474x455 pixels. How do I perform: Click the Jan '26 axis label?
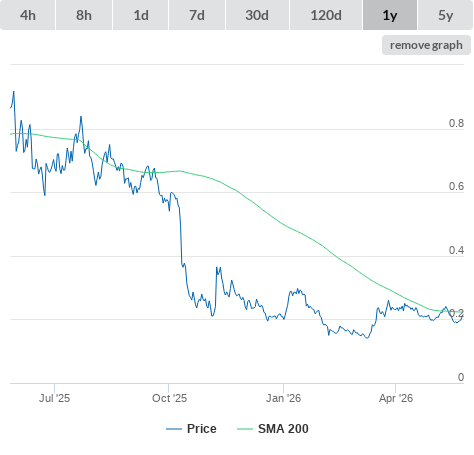tap(283, 398)
